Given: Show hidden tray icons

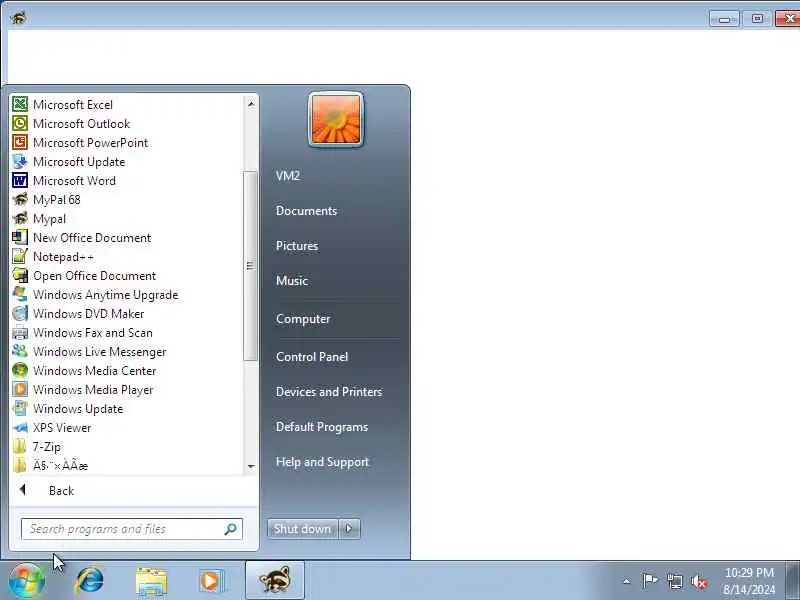Looking at the screenshot, I should 627,581.
